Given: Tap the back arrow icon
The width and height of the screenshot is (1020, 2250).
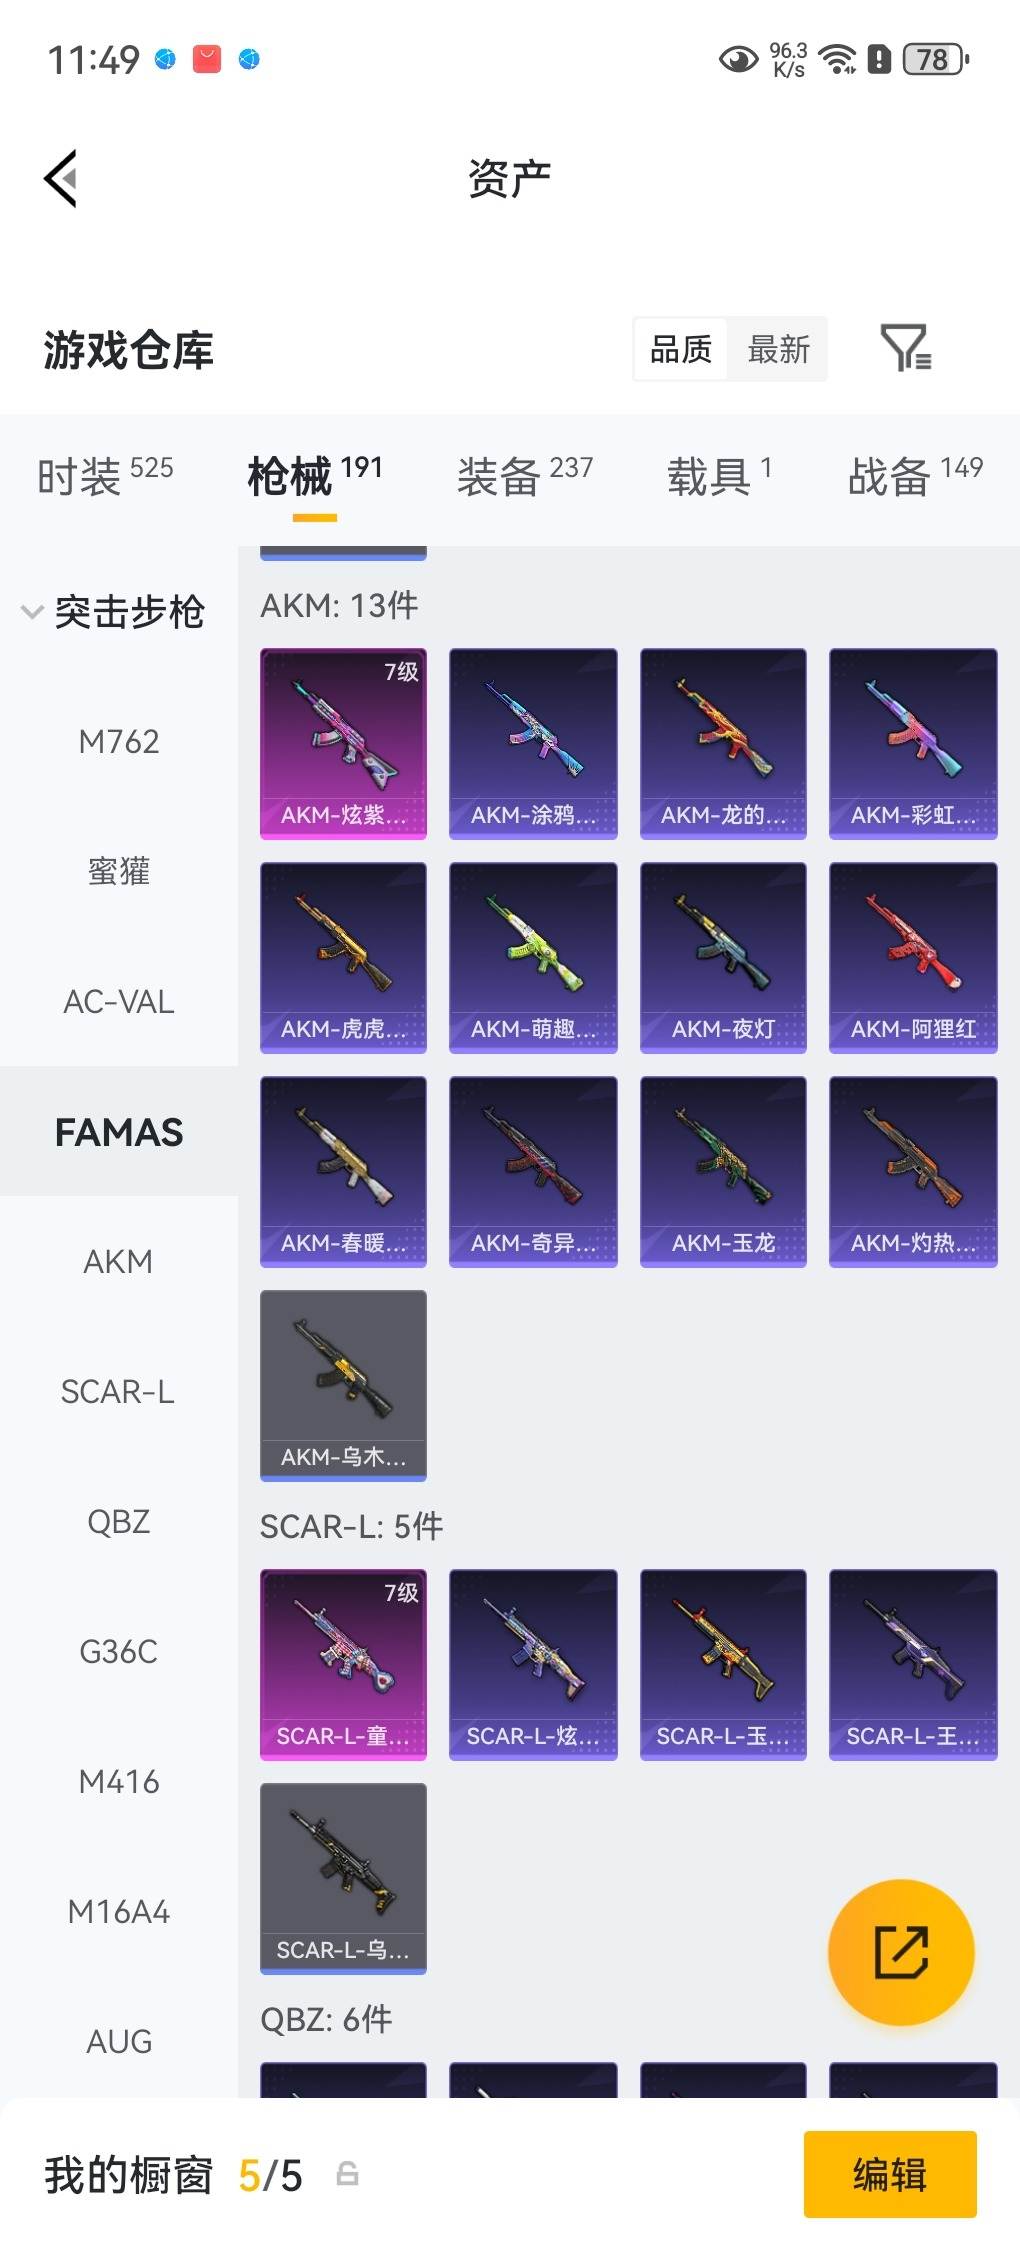Looking at the screenshot, I should point(61,179).
